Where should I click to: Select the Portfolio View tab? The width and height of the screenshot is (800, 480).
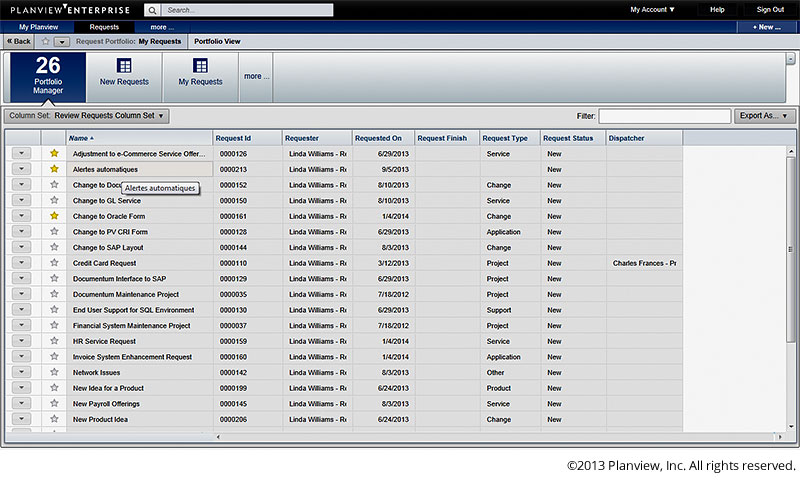(217, 41)
